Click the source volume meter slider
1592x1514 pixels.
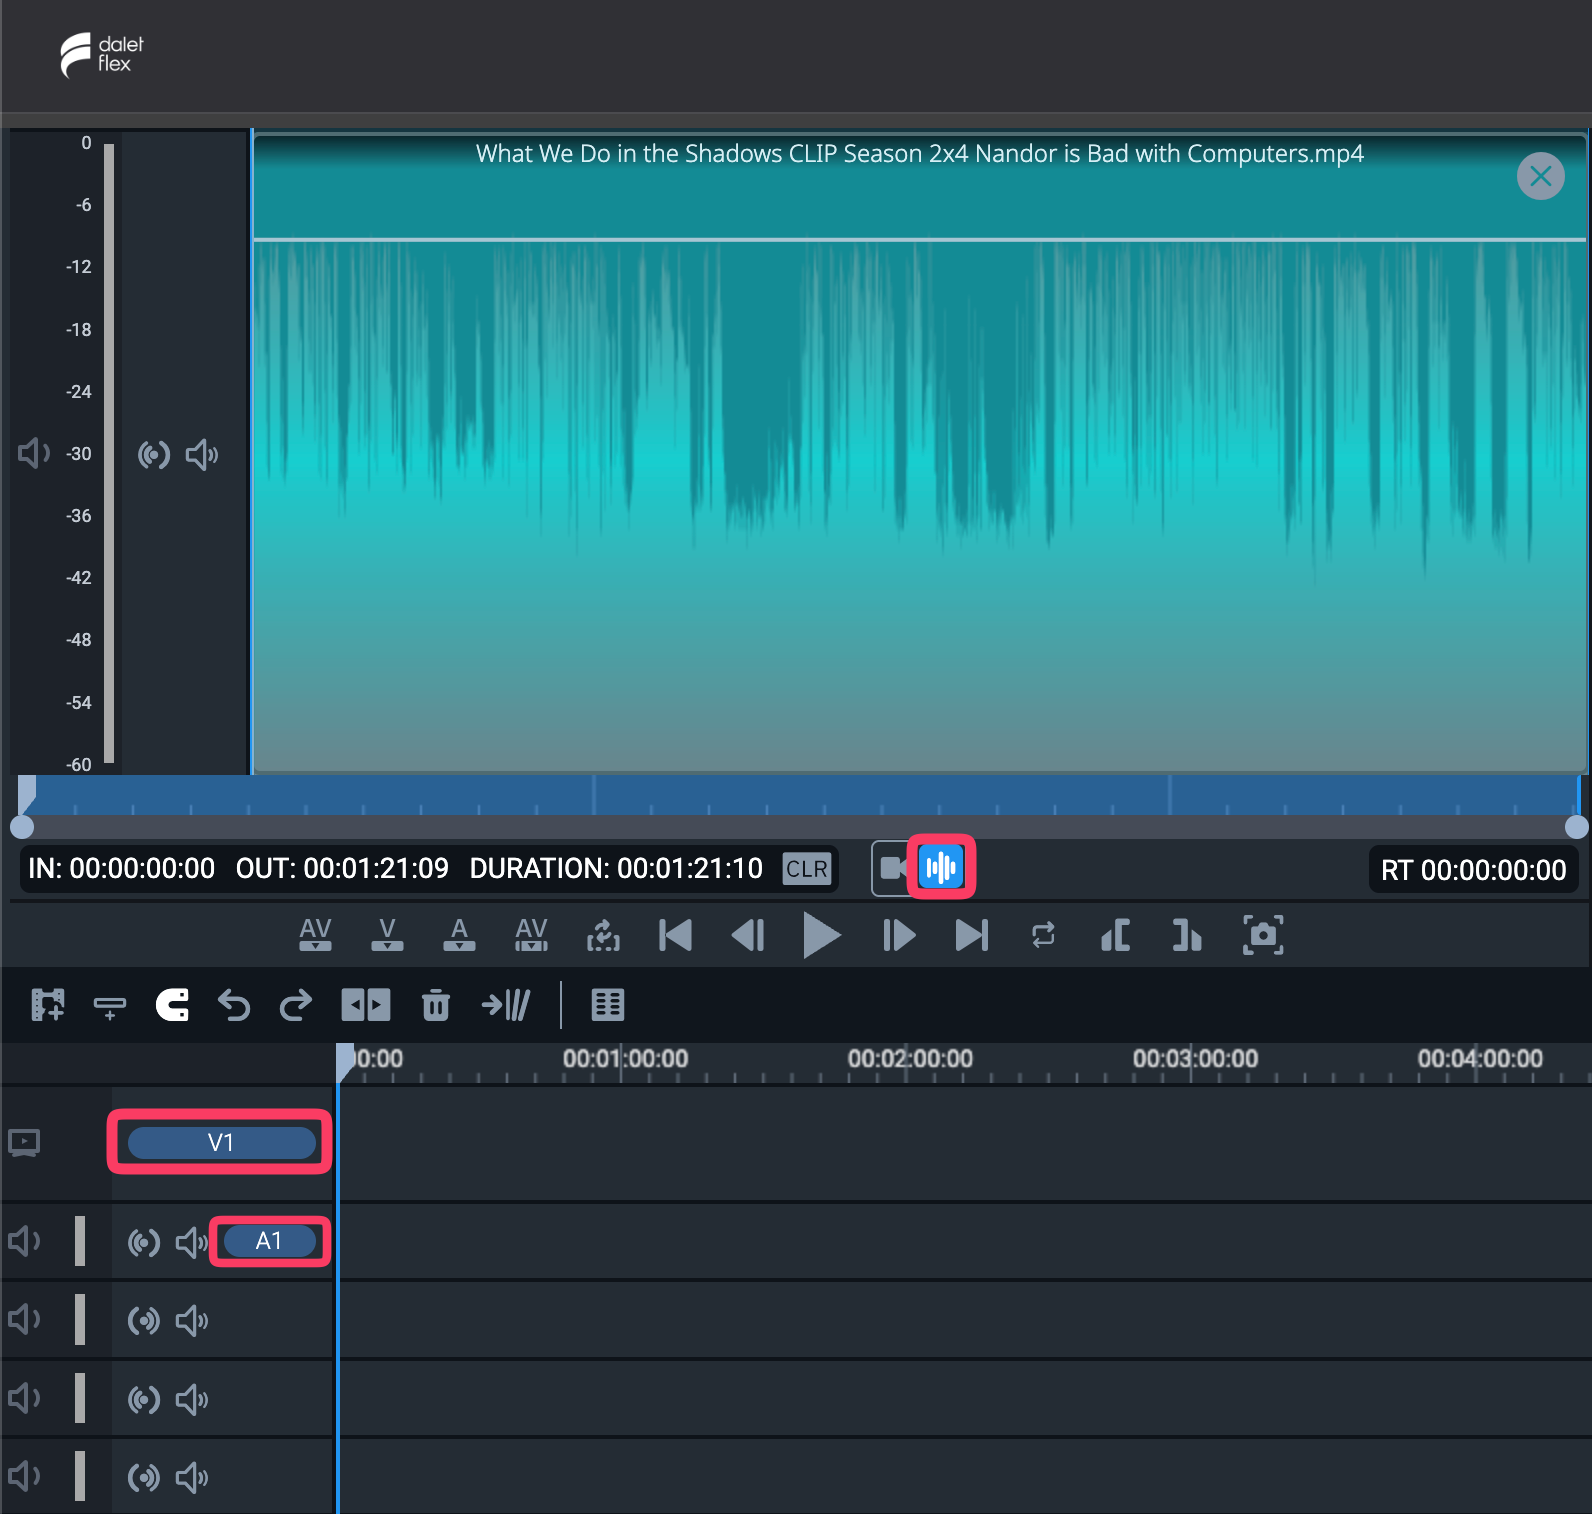tap(109, 454)
